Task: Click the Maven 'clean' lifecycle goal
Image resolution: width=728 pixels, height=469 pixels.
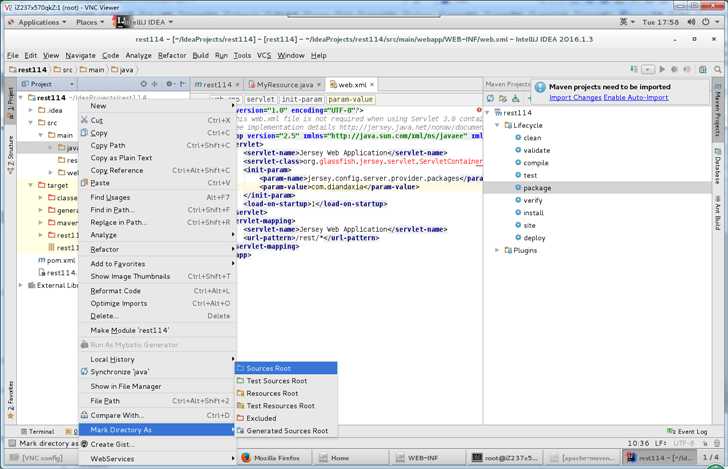Action: click(532, 138)
